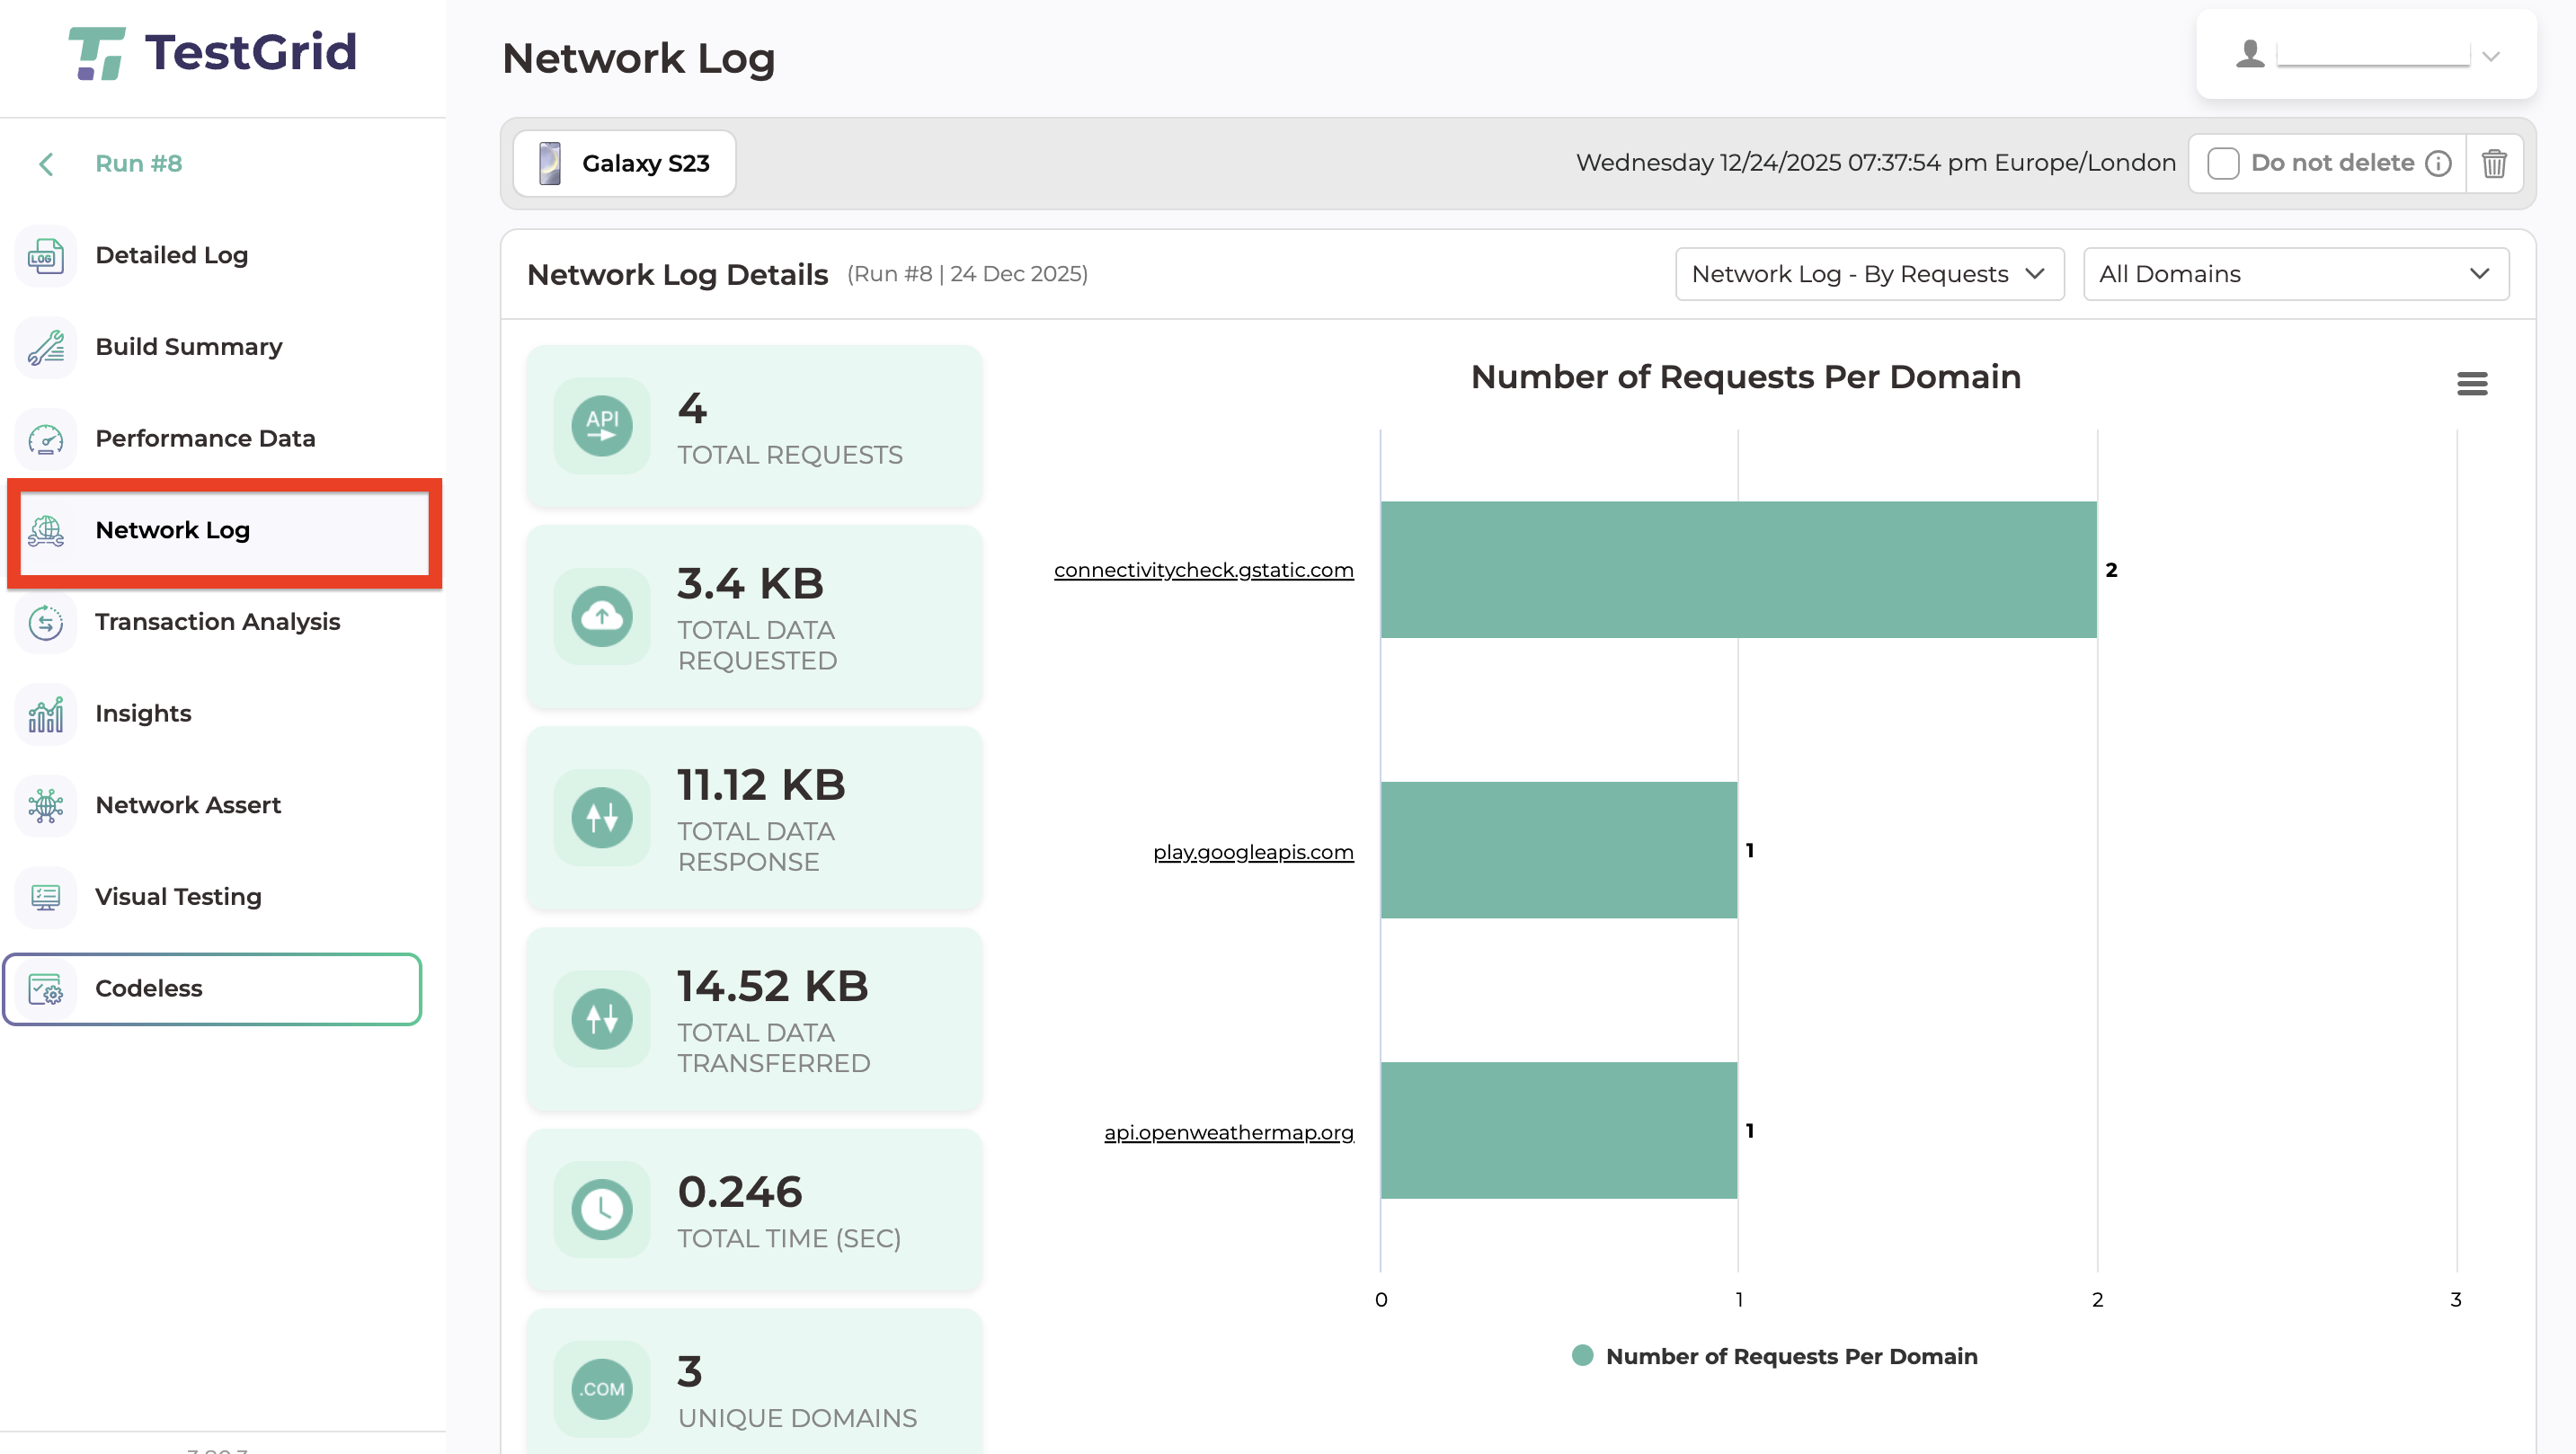Click the Do not delete info icon

pyautogui.click(x=2438, y=163)
